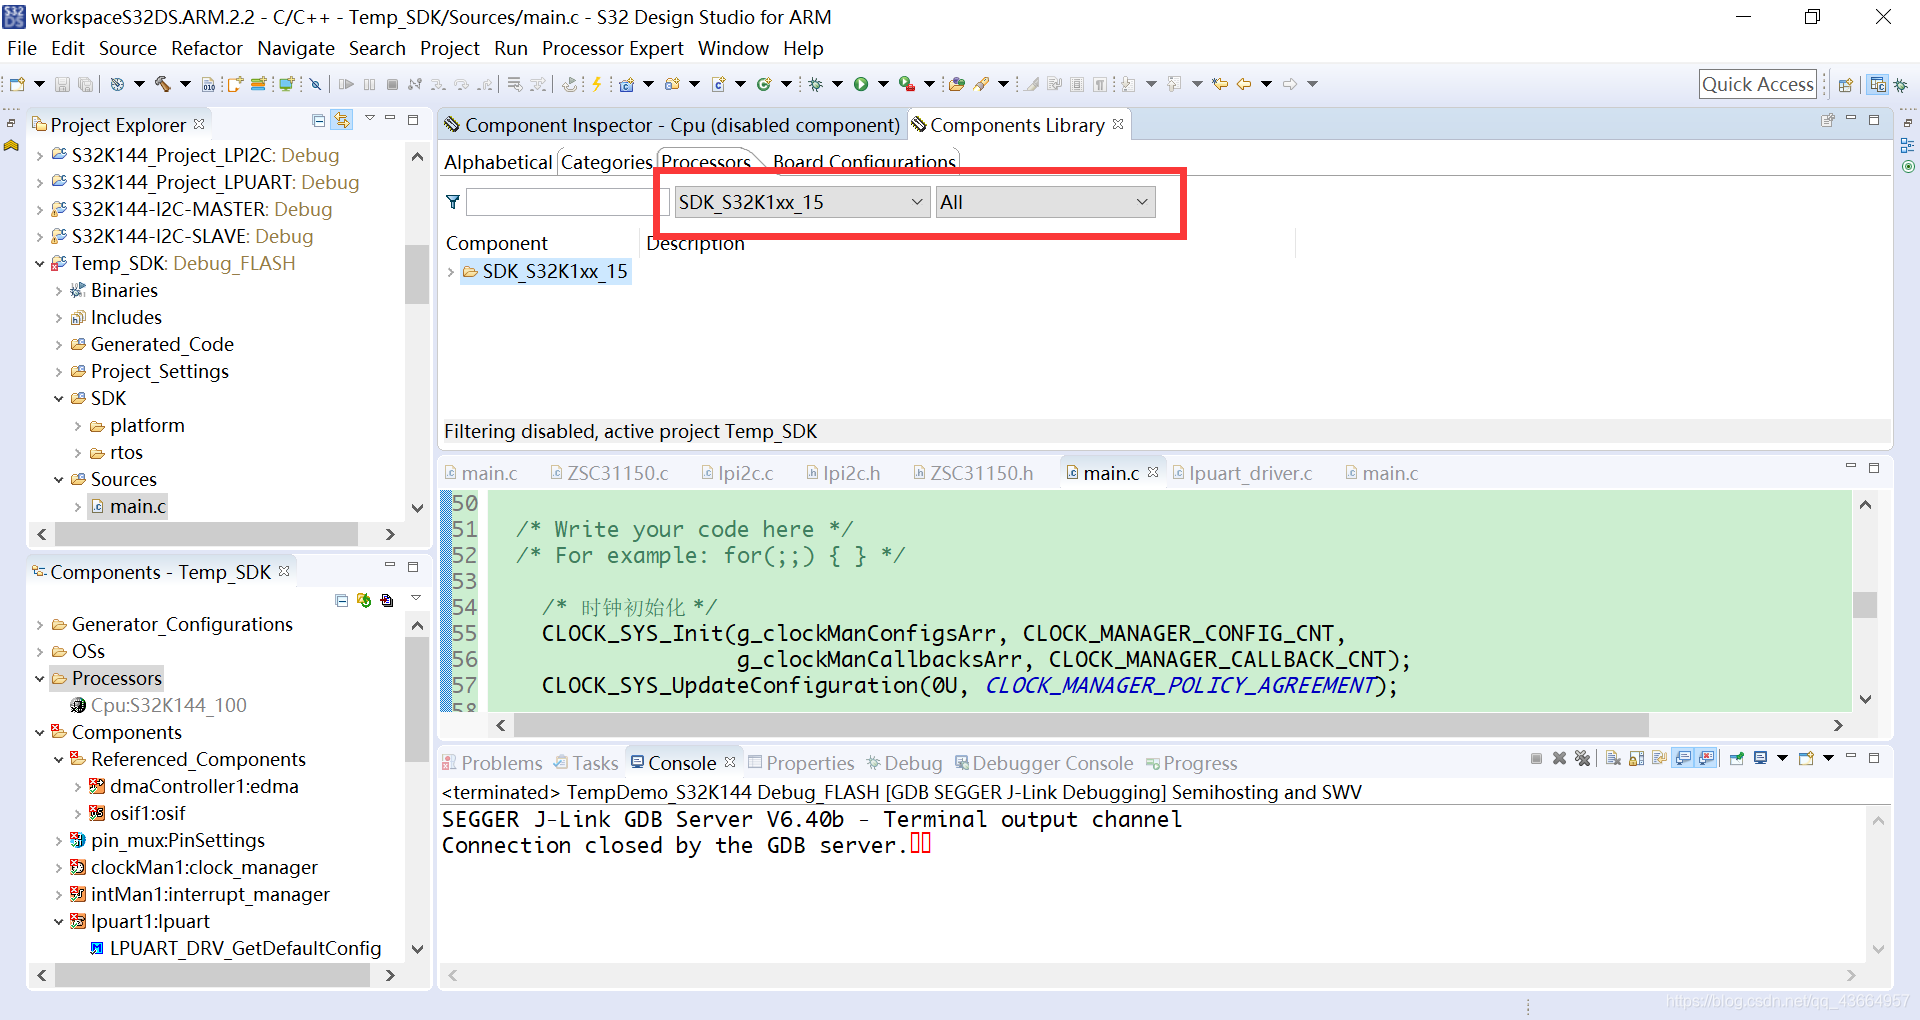This screenshot has width=1920, height=1020.
Task: Select pin_mux:PinSettings component
Action: coord(168,841)
